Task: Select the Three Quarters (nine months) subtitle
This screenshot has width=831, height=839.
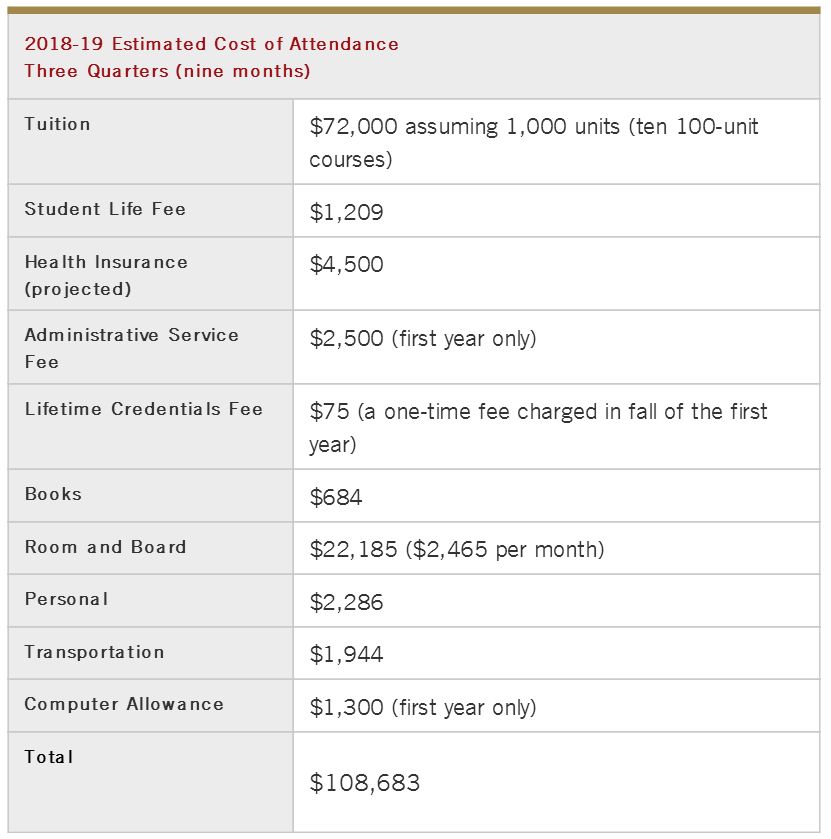Action: (x=167, y=71)
